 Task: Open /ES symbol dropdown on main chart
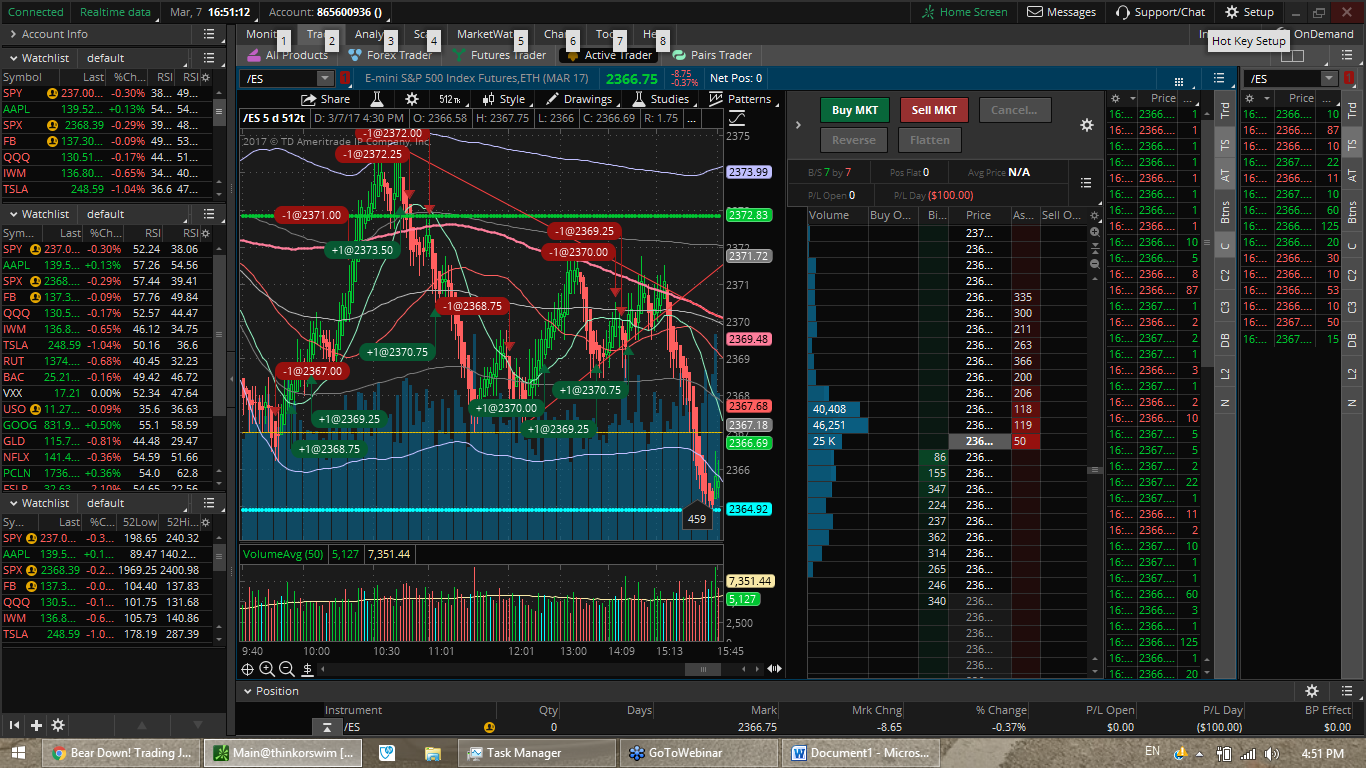point(325,78)
